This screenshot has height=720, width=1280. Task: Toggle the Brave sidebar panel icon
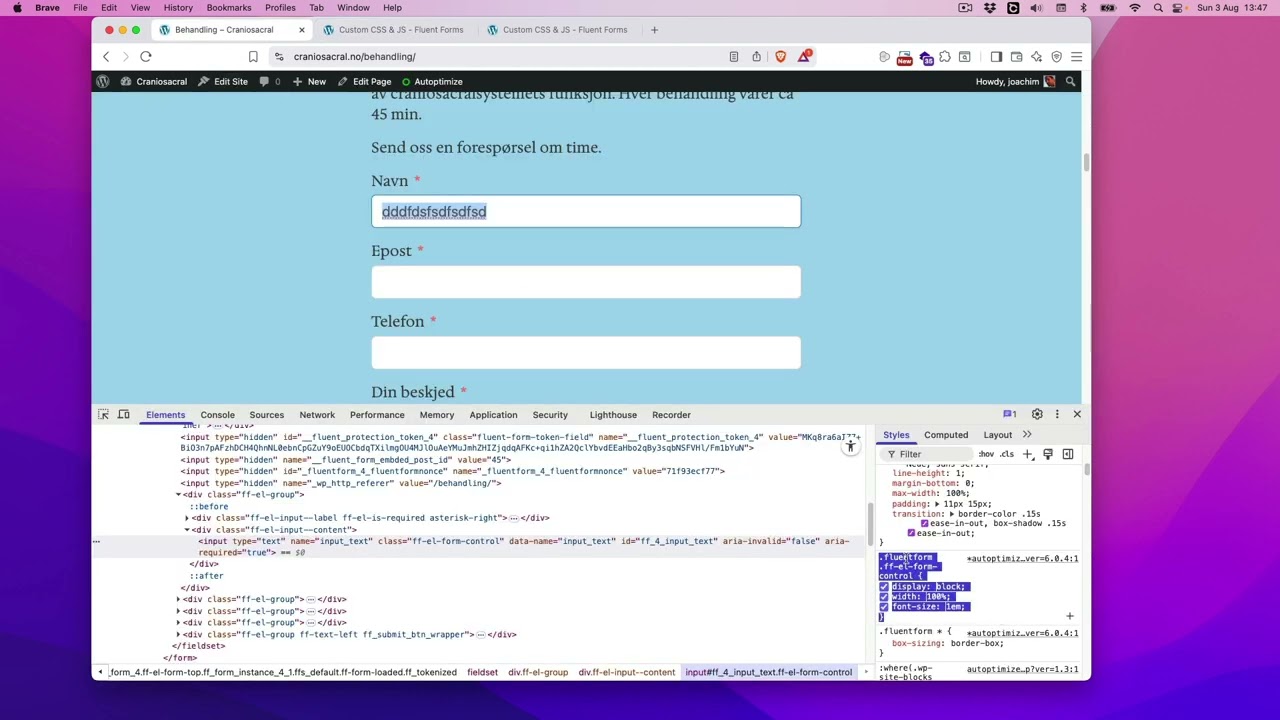coord(996,57)
